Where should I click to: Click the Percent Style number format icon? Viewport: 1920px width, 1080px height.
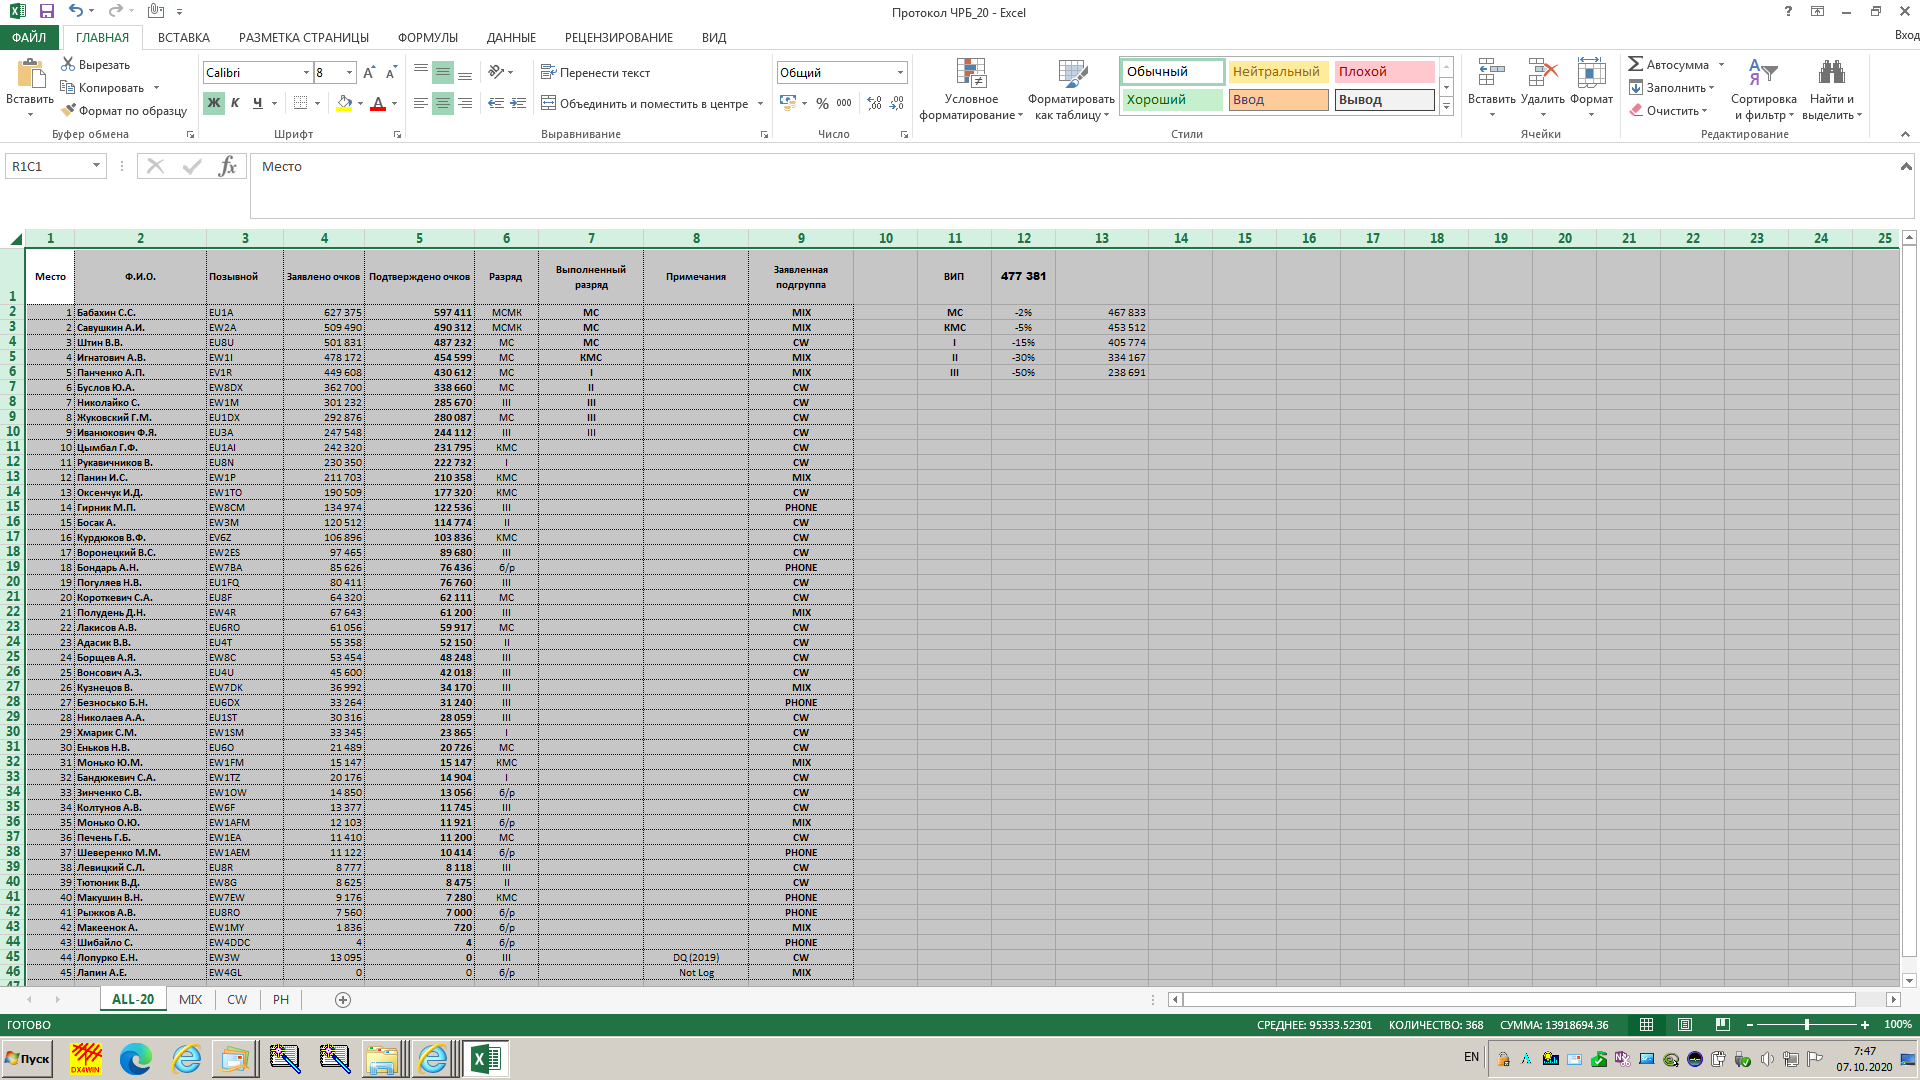822,103
